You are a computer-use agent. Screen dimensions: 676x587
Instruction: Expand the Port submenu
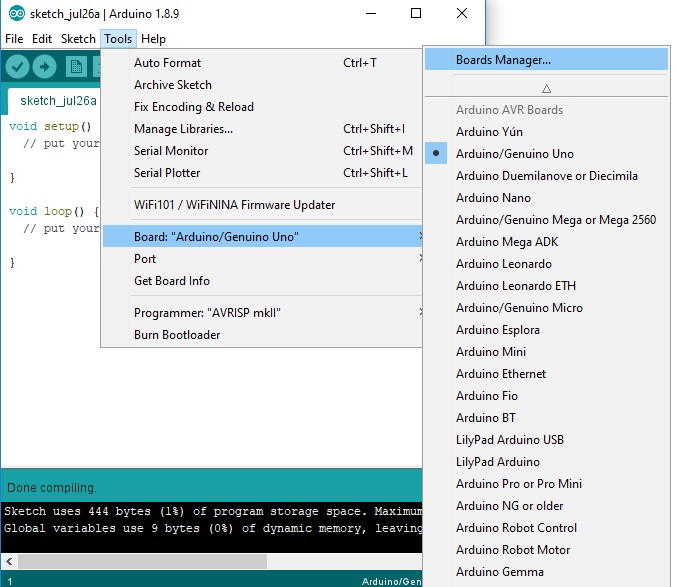pyautogui.click(x=262, y=259)
